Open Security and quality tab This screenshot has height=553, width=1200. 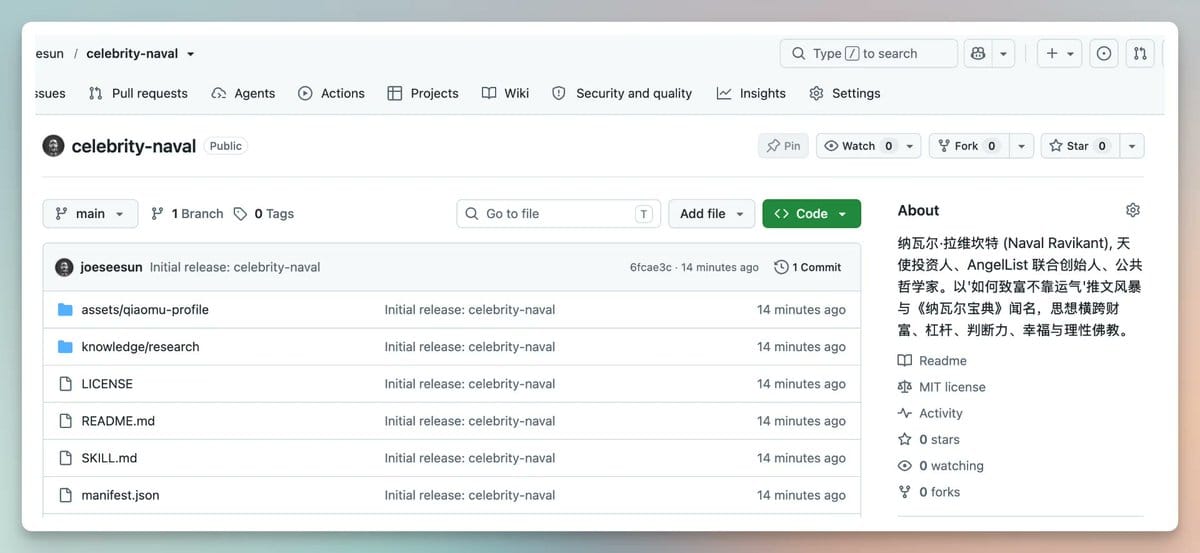[x=622, y=93]
